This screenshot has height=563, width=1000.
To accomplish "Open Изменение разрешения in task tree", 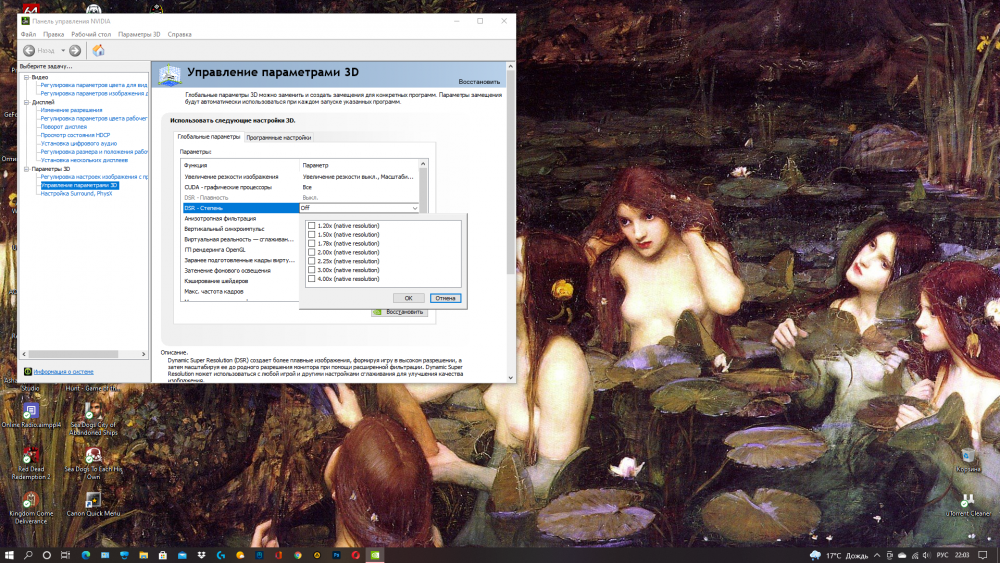I will tap(71, 110).
